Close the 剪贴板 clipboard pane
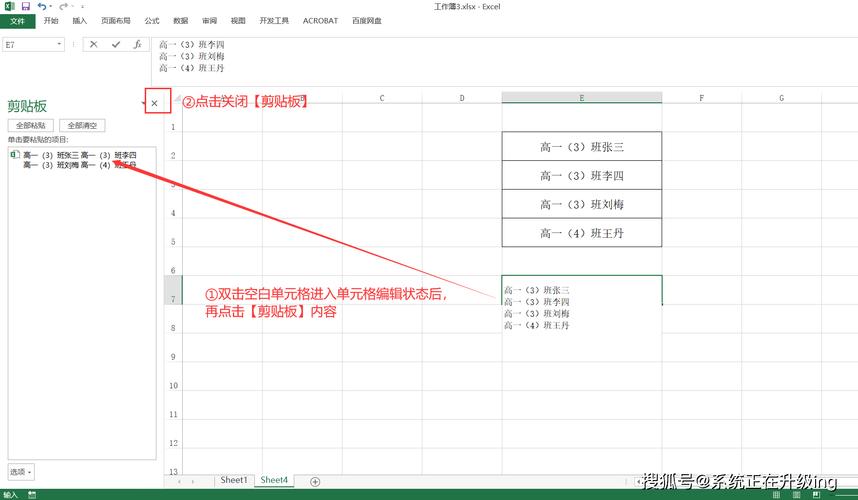Image resolution: width=858 pixels, height=500 pixels. 155,103
